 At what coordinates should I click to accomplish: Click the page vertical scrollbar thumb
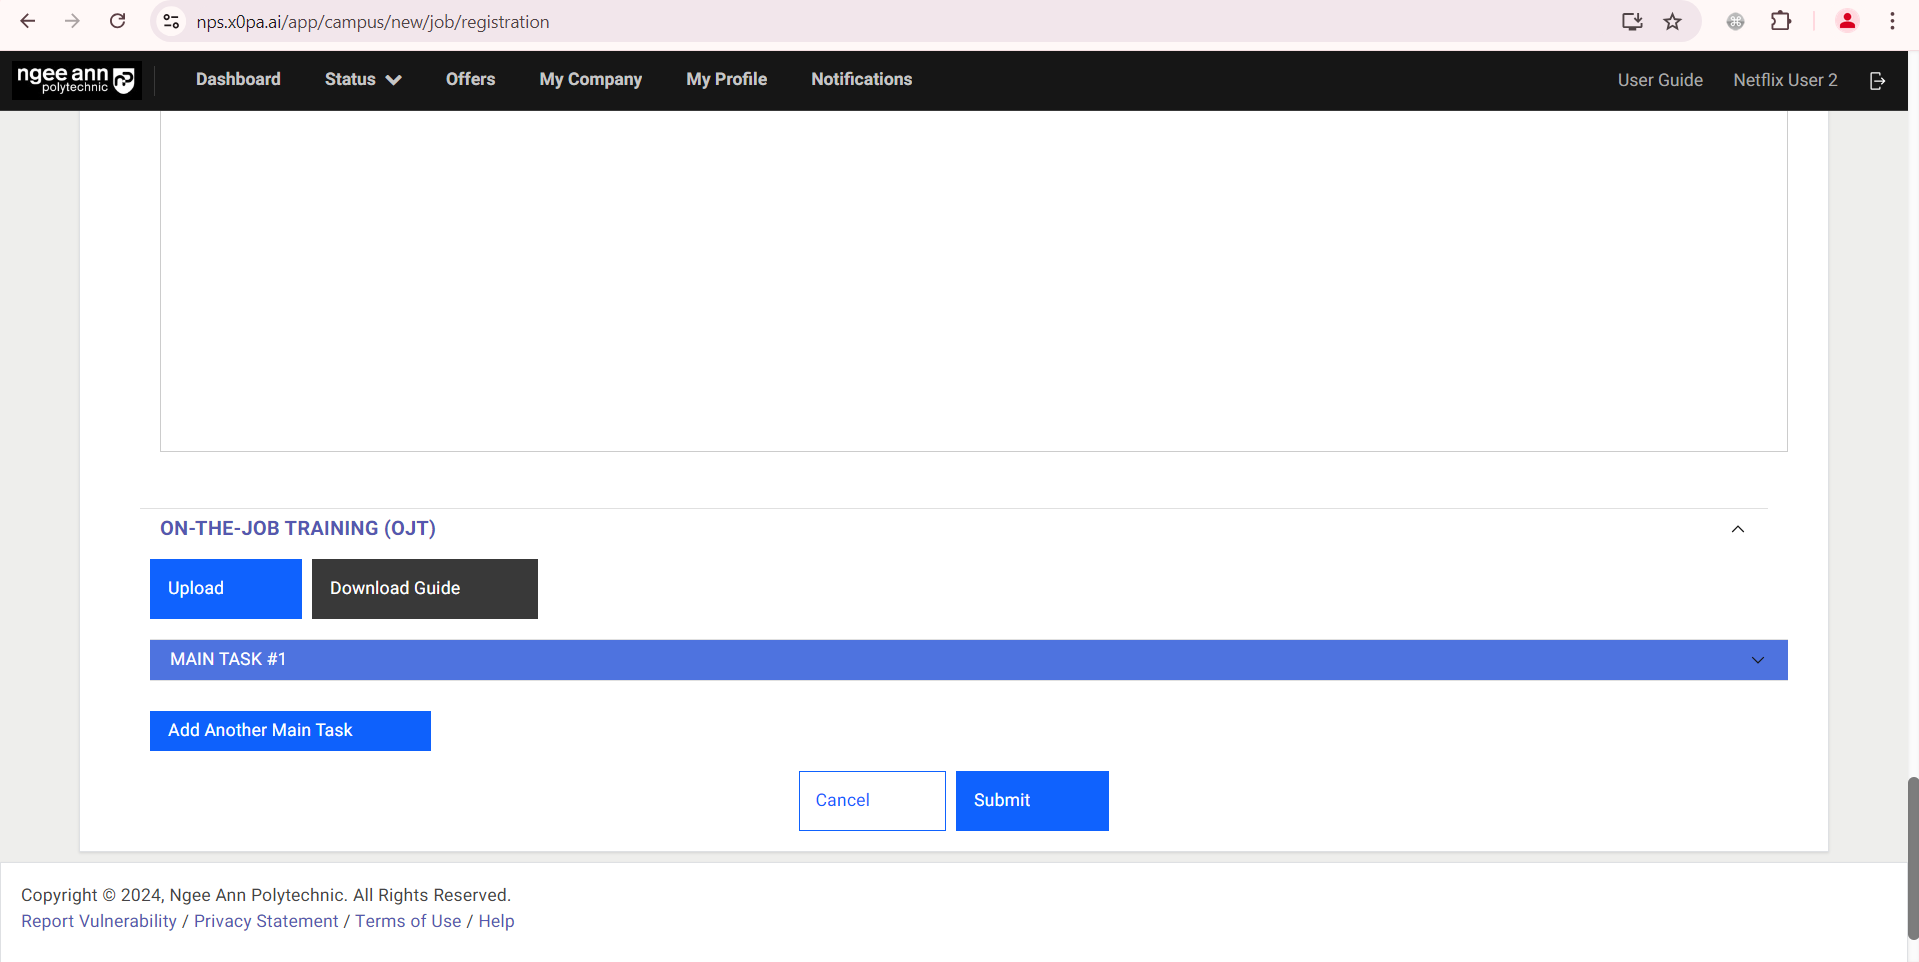(1912, 856)
